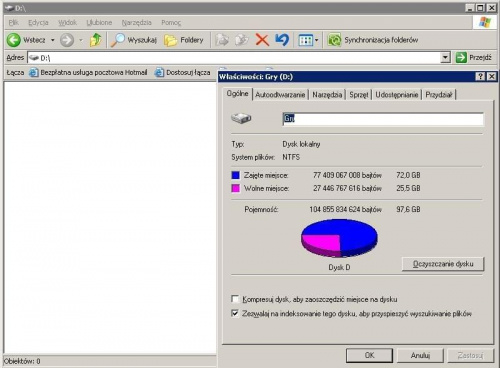
Task: Enable Kompresuj dysk checkbox
Action: click(235, 299)
